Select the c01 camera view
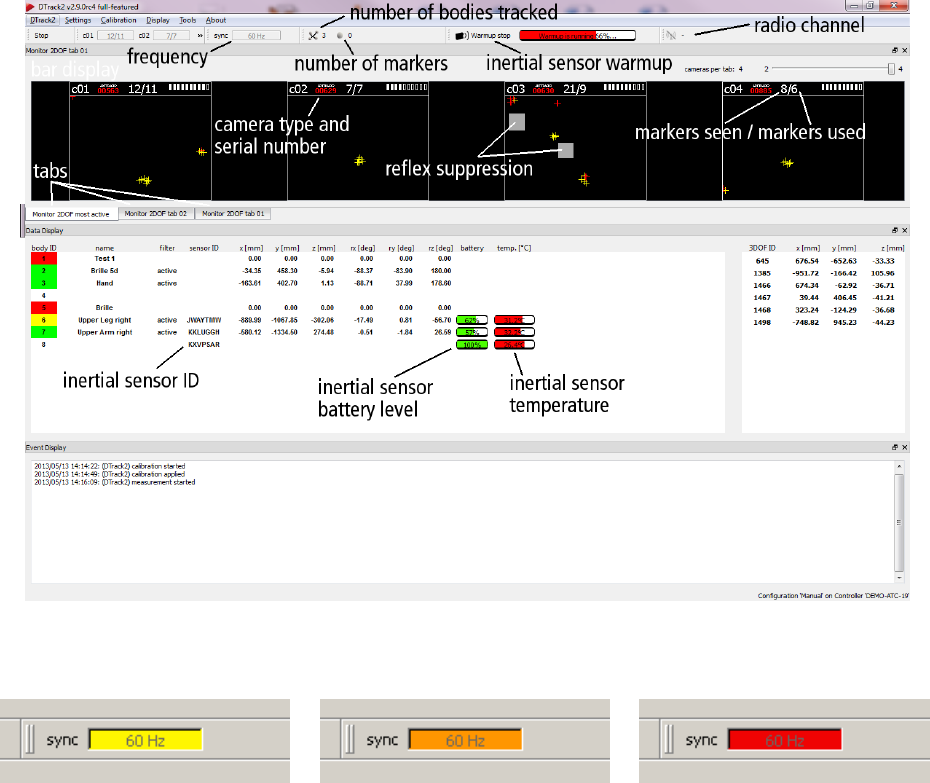This screenshot has width=930, height=783. pyautogui.click(x=141, y=141)
